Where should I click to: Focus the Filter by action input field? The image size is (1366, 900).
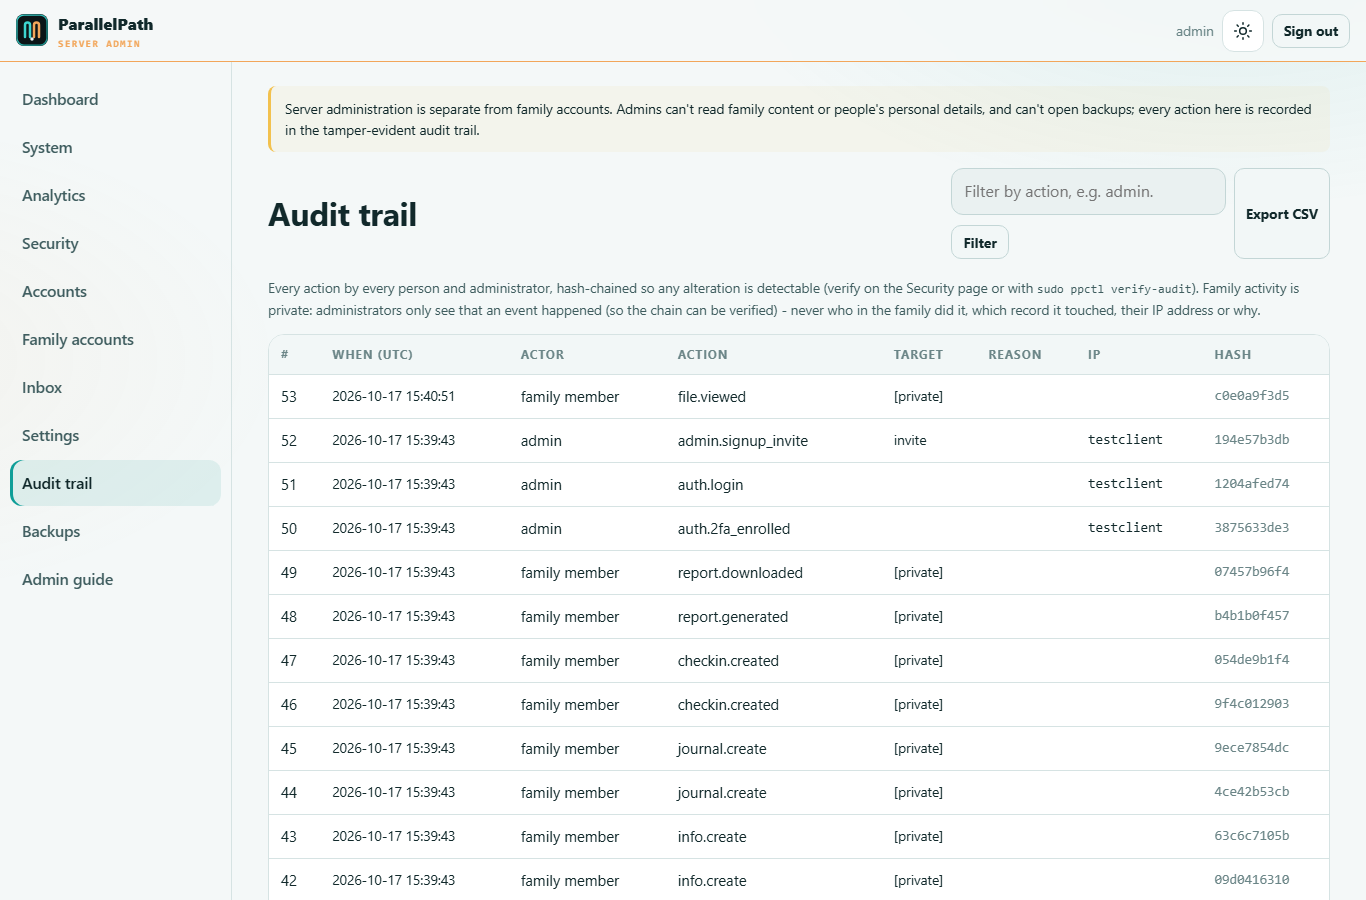point(1088,191)
